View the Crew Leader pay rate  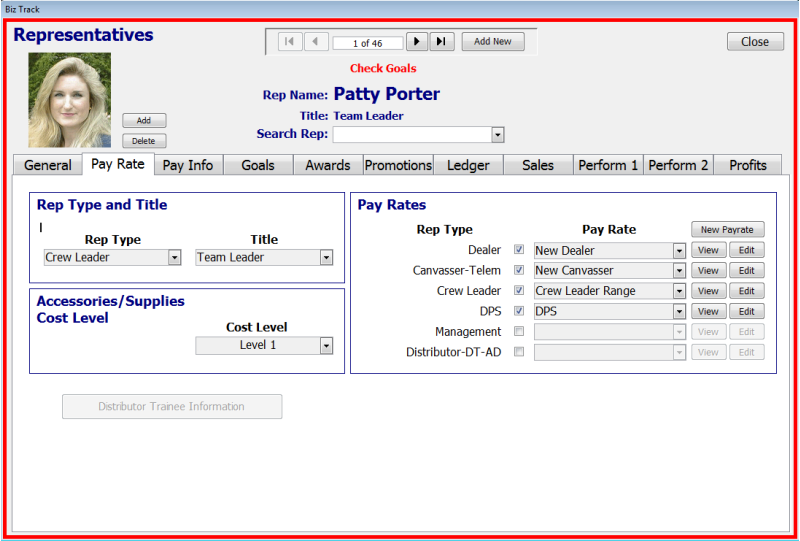tap(708, 291)
